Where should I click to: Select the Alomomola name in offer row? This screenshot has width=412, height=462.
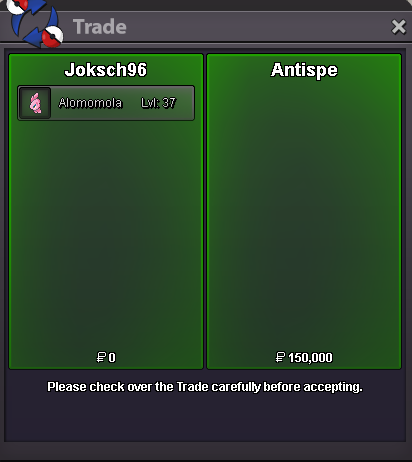tap(90, 103)
